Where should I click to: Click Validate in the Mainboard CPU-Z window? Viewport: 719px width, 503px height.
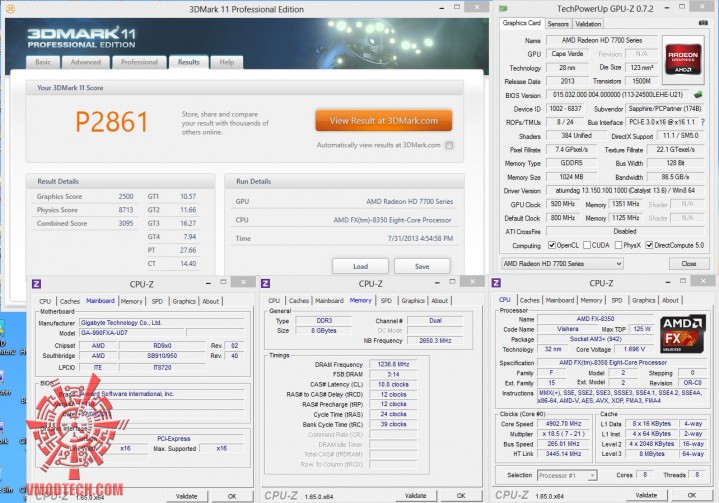point(187,496)
